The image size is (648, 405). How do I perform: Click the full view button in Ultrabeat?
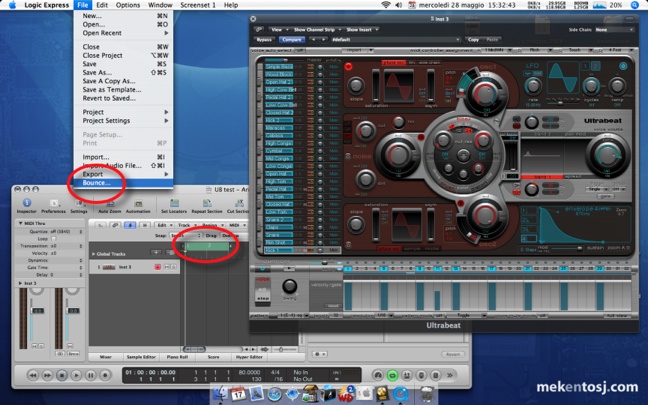[x=616, y=316]
